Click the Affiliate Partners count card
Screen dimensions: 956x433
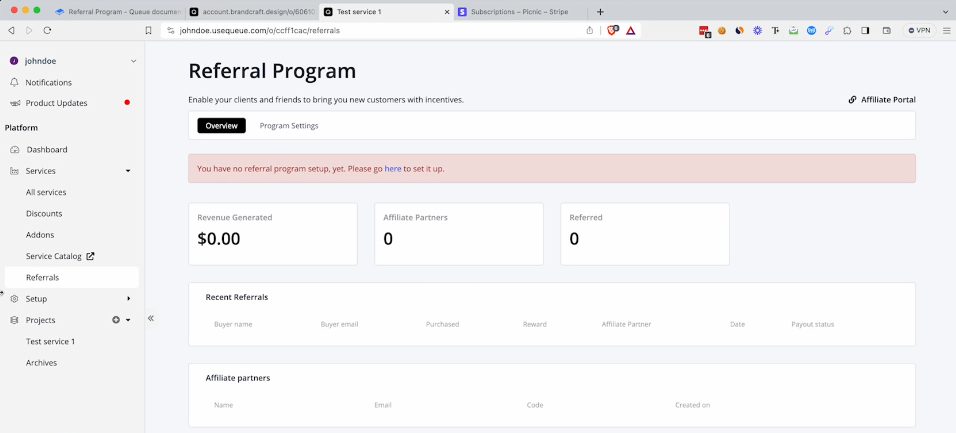pyautogui.click(x=458, y=234)
